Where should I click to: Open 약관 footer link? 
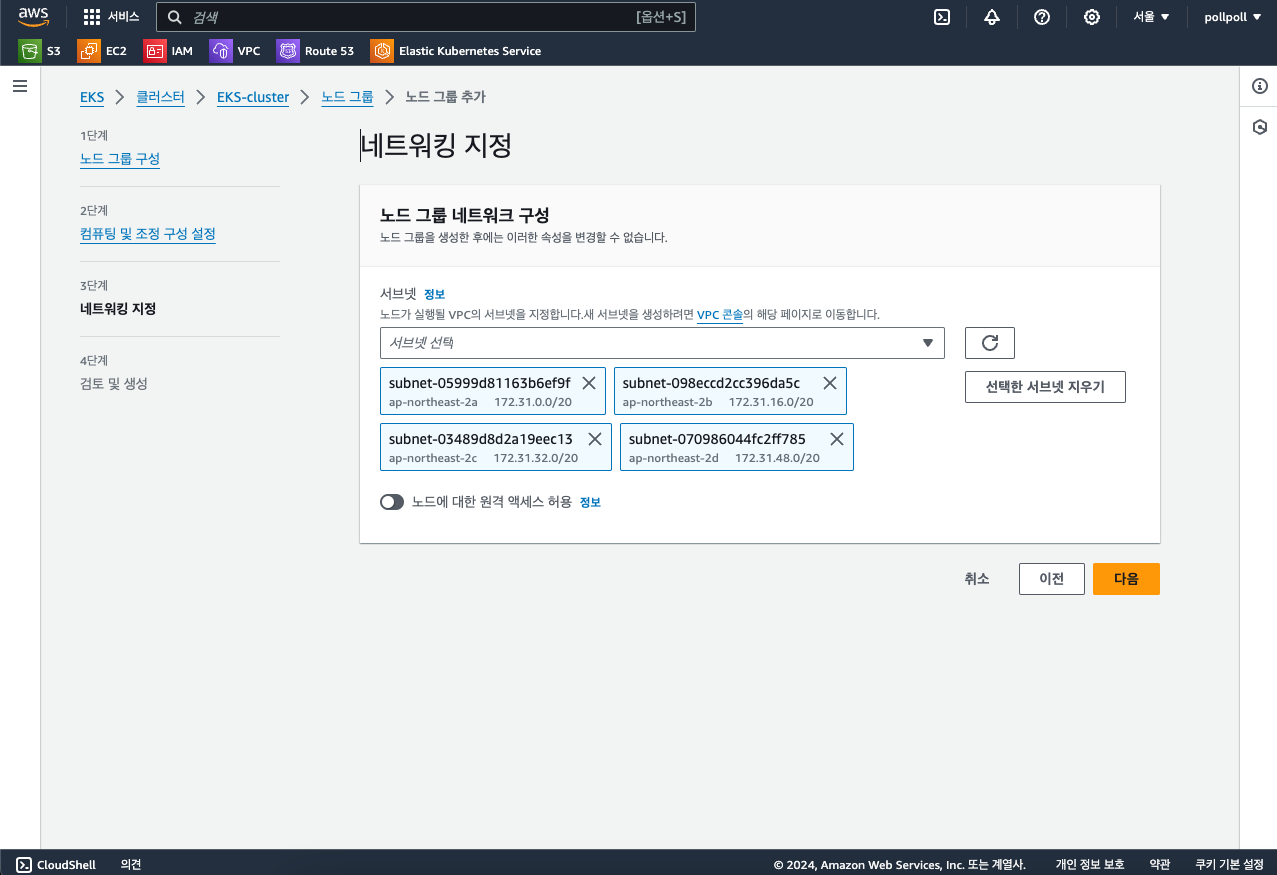pos(1160,865)
